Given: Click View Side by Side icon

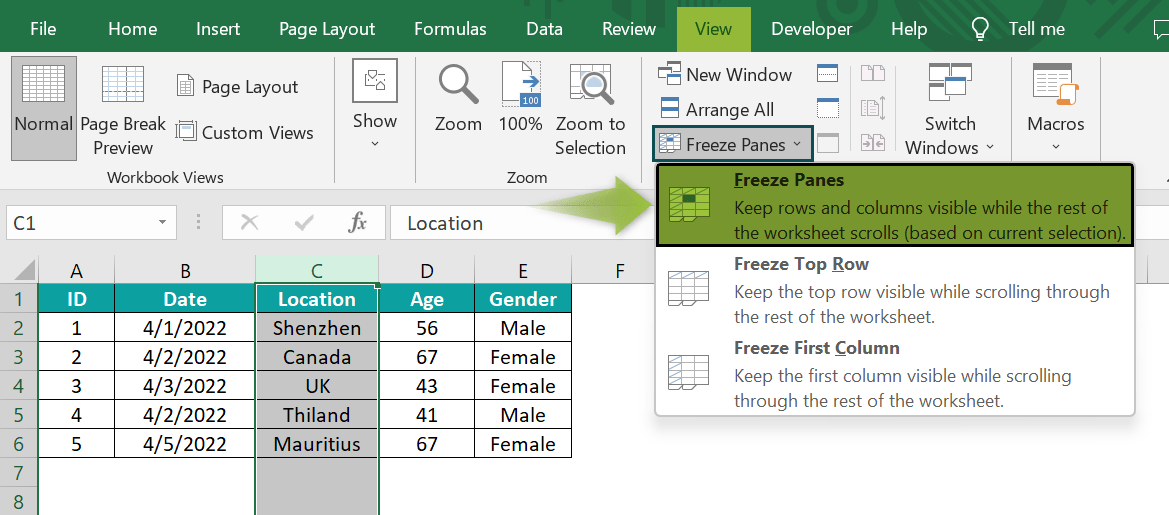Looking at the screenshot, I should (872, 73).
